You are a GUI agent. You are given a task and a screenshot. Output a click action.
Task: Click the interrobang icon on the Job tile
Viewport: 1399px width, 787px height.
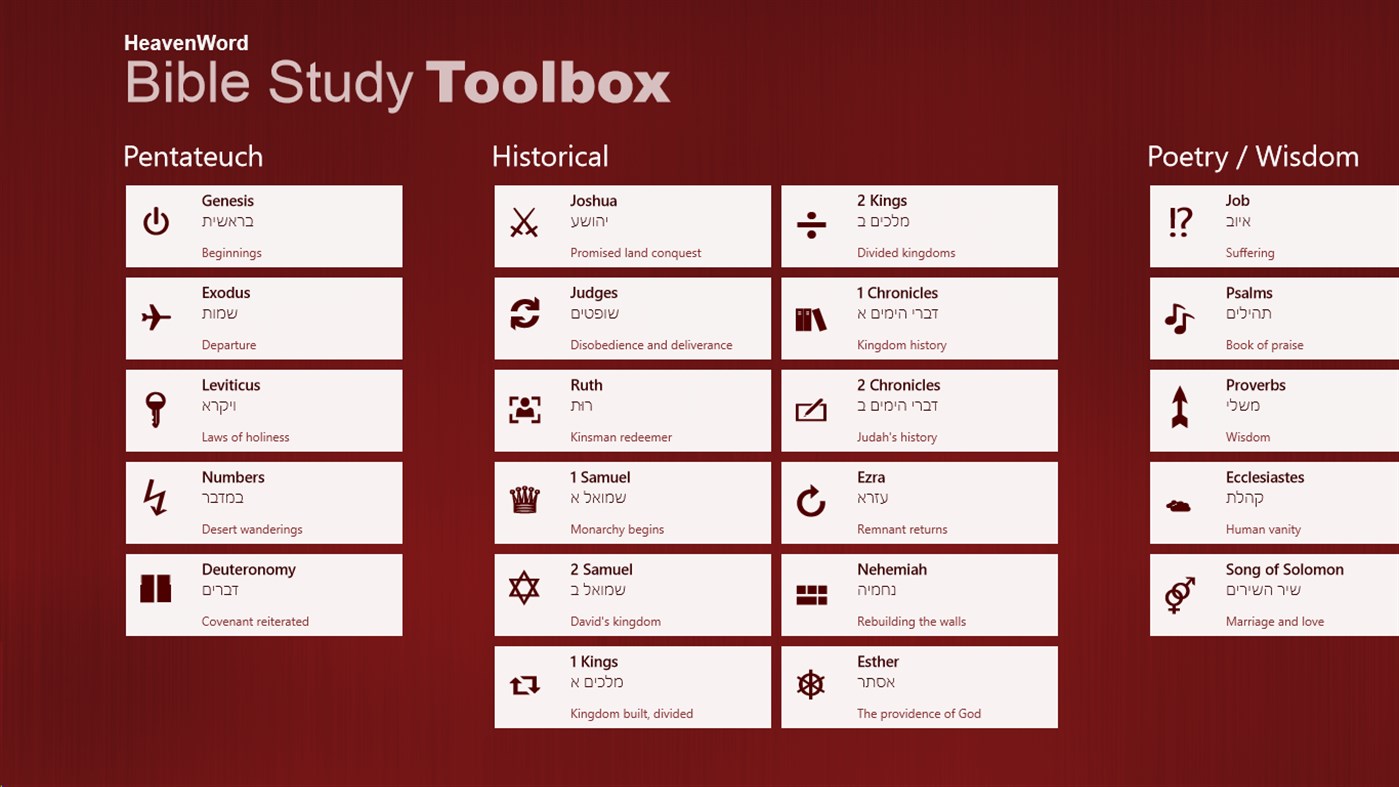click(x=1180, y=221)
